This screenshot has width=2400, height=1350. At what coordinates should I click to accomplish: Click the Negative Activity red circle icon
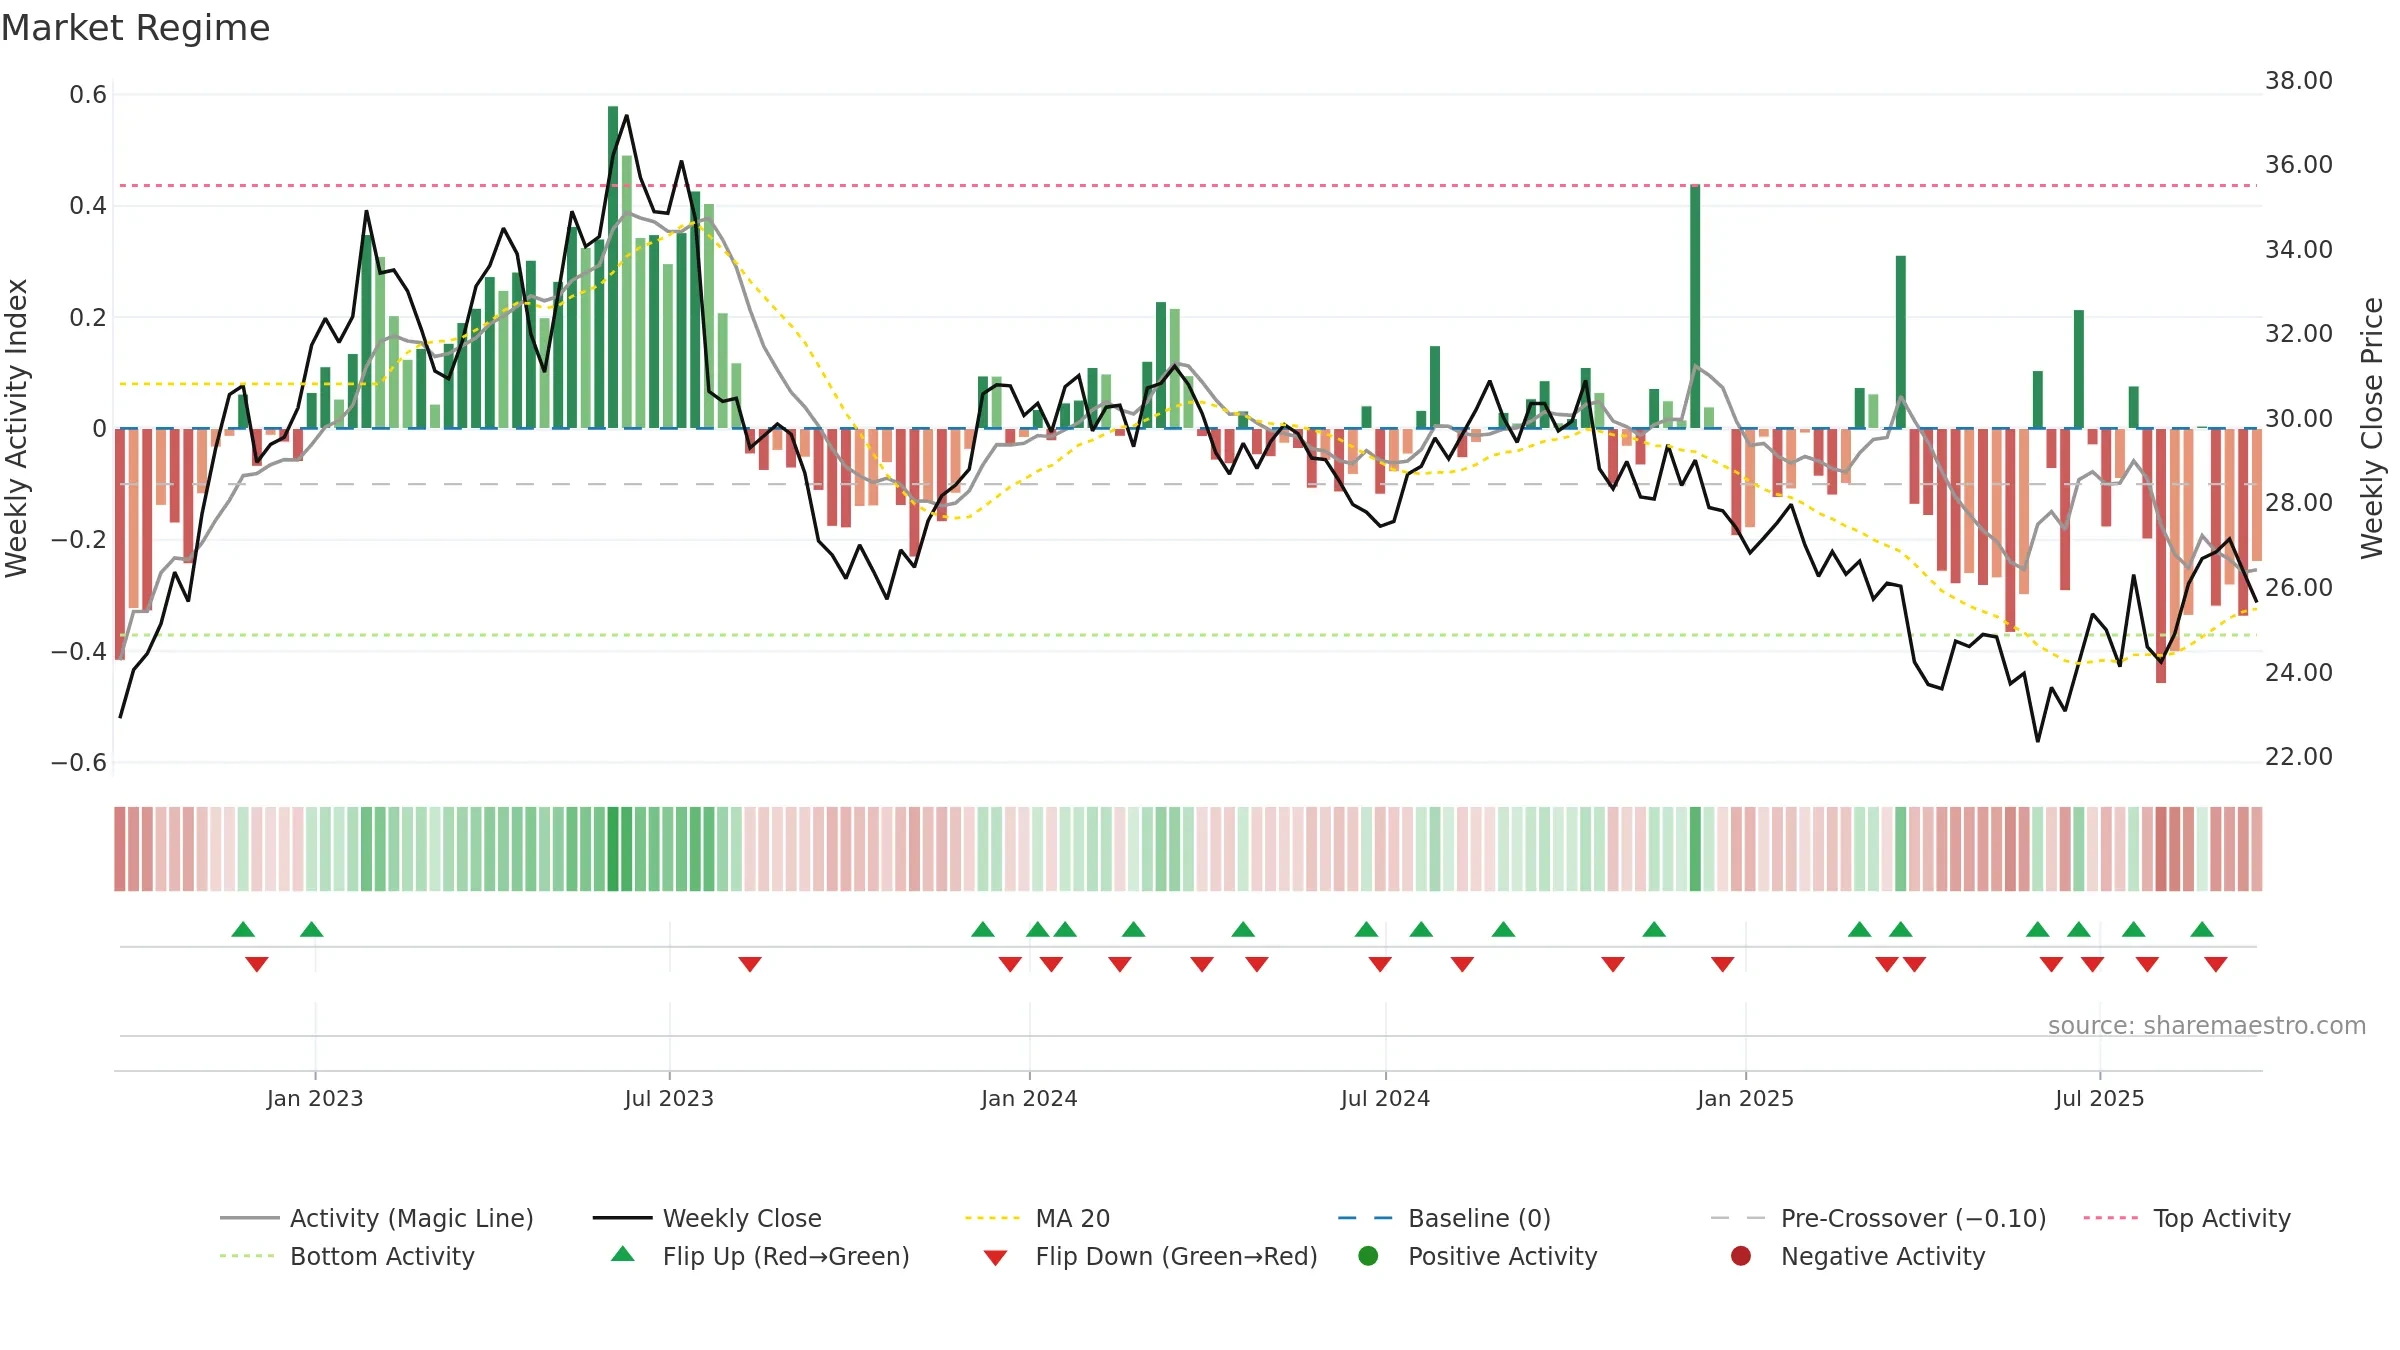[x=1741, y=1256]
